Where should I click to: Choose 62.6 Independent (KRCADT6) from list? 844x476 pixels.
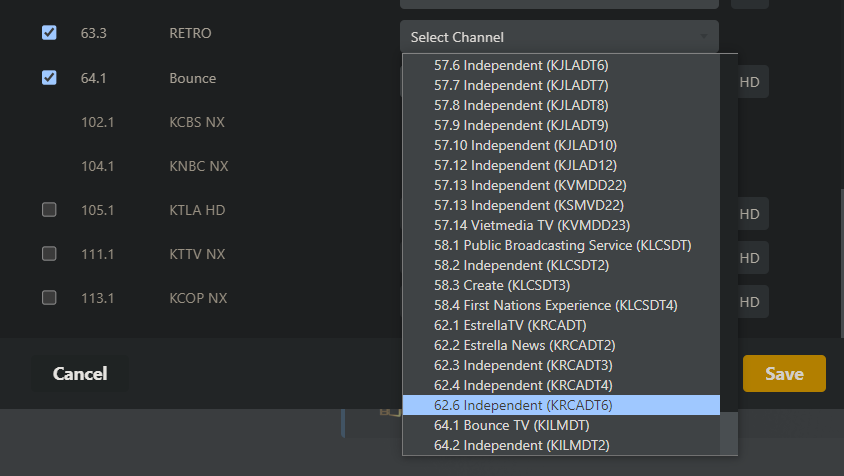(523, 405)
